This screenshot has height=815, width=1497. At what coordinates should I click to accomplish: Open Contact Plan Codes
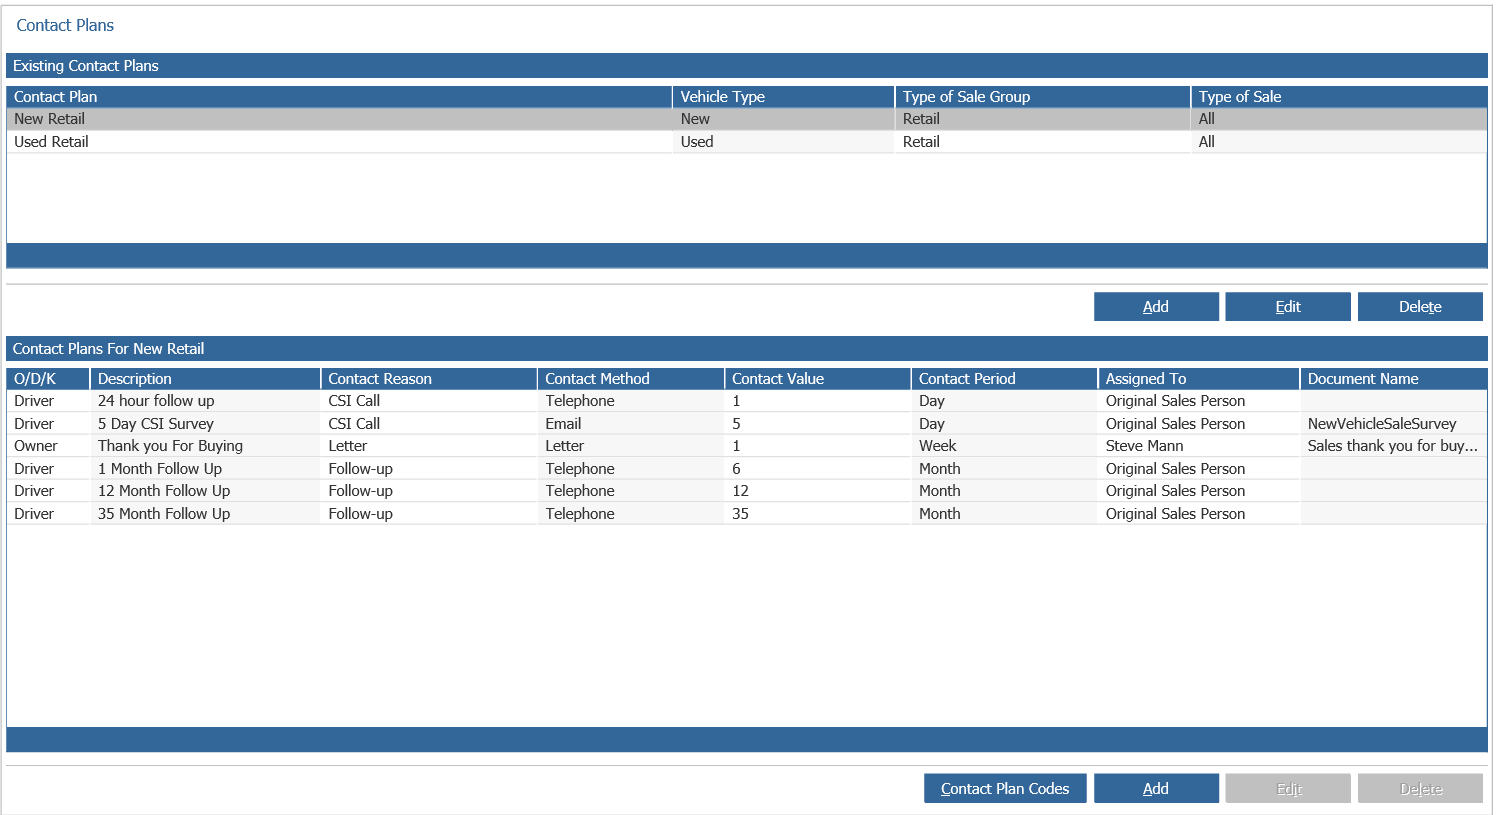(x=1004, y=789)
